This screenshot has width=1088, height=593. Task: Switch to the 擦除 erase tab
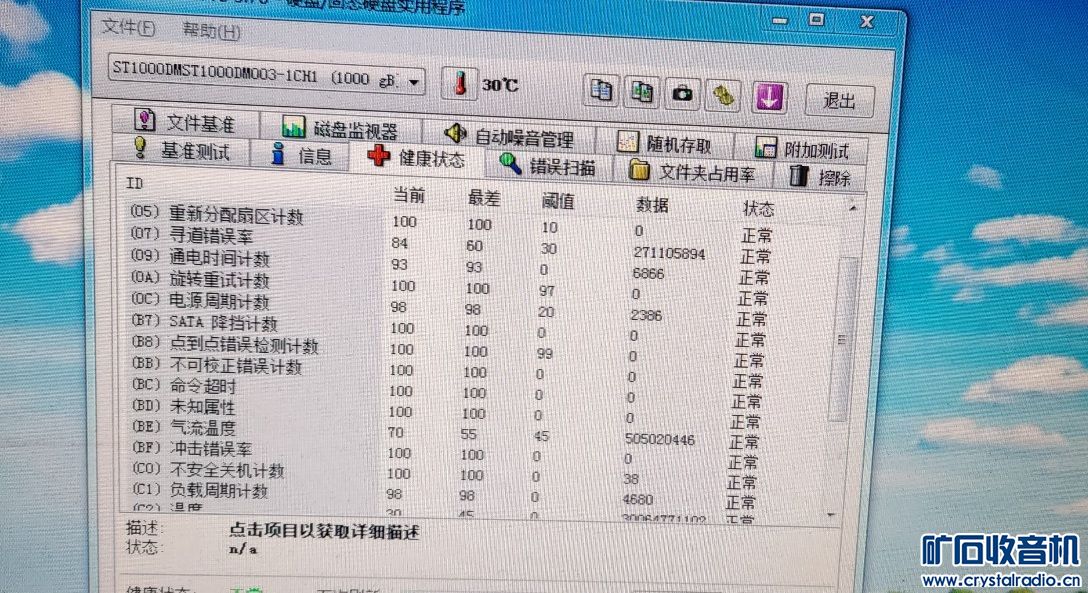point(820,176)
